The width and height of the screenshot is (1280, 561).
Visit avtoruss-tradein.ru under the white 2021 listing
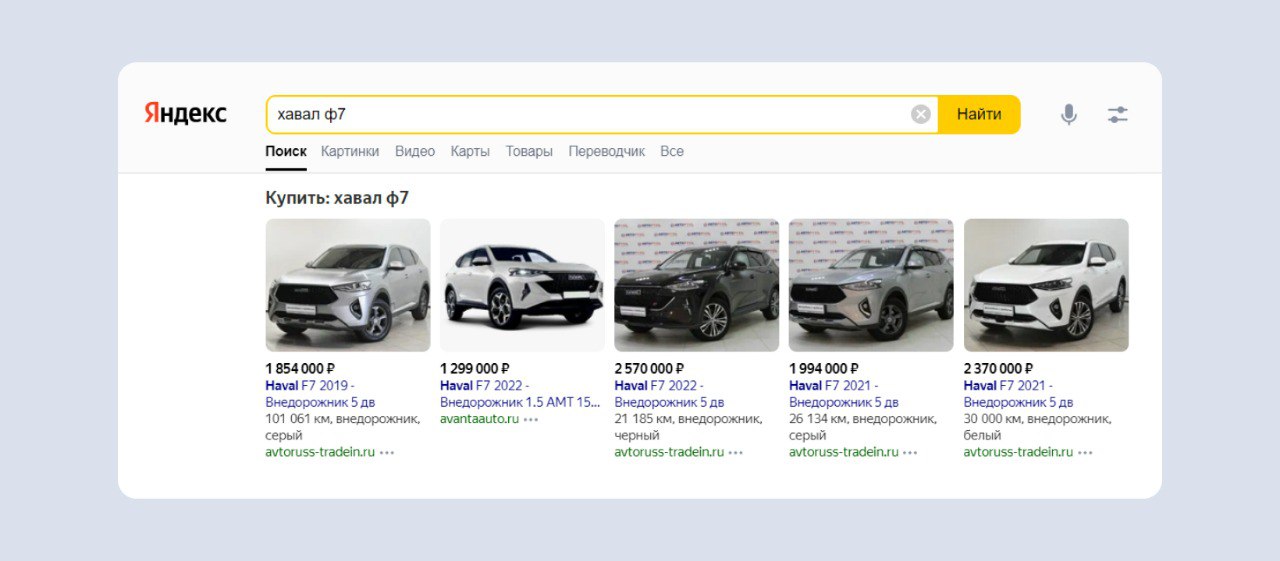pos(1018,452)
